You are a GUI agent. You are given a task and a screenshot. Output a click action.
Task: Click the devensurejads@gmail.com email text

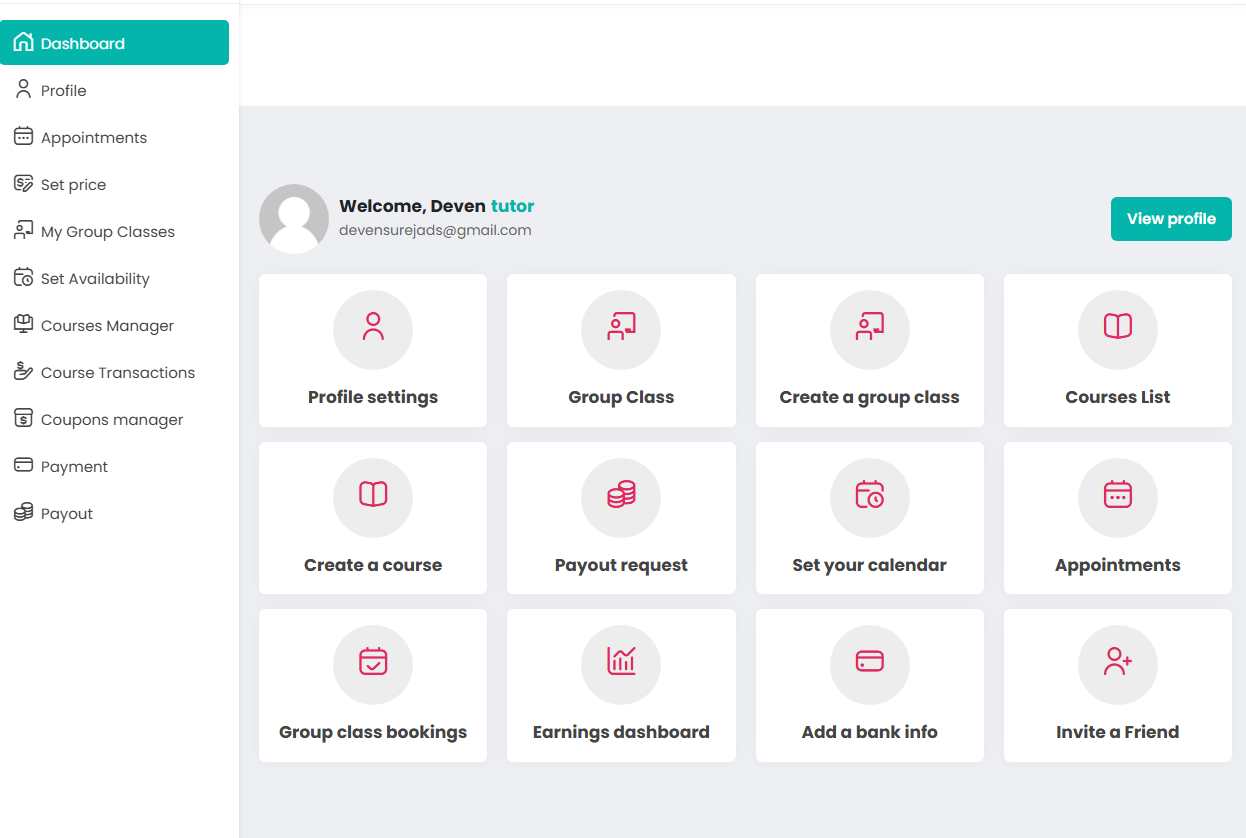pos(435,230)
